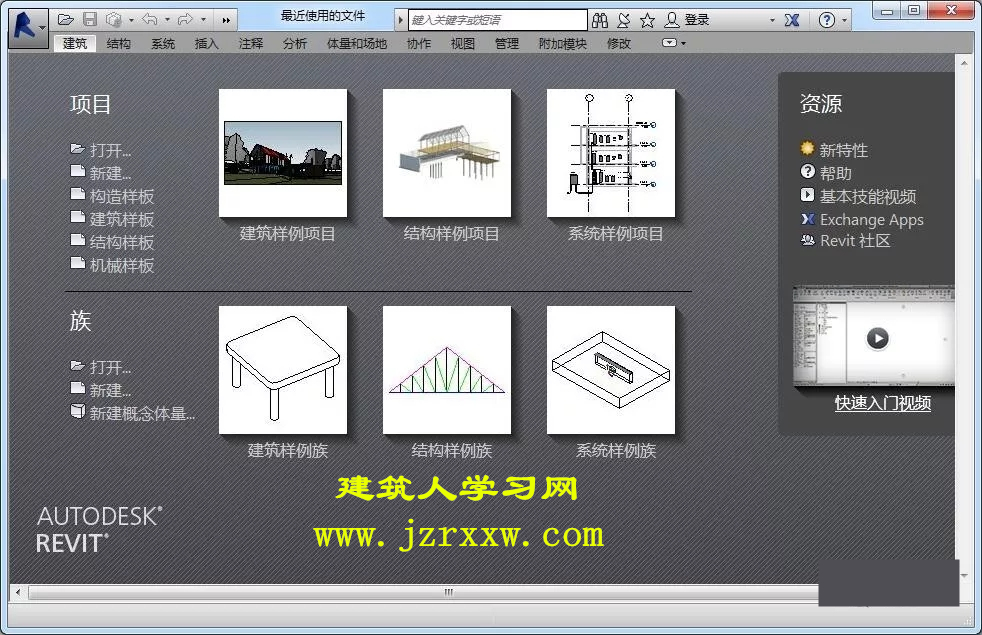Screen dimensions: 982x635
Task: Expand the Undo history dropdown arrow
Action: (167, 20)
